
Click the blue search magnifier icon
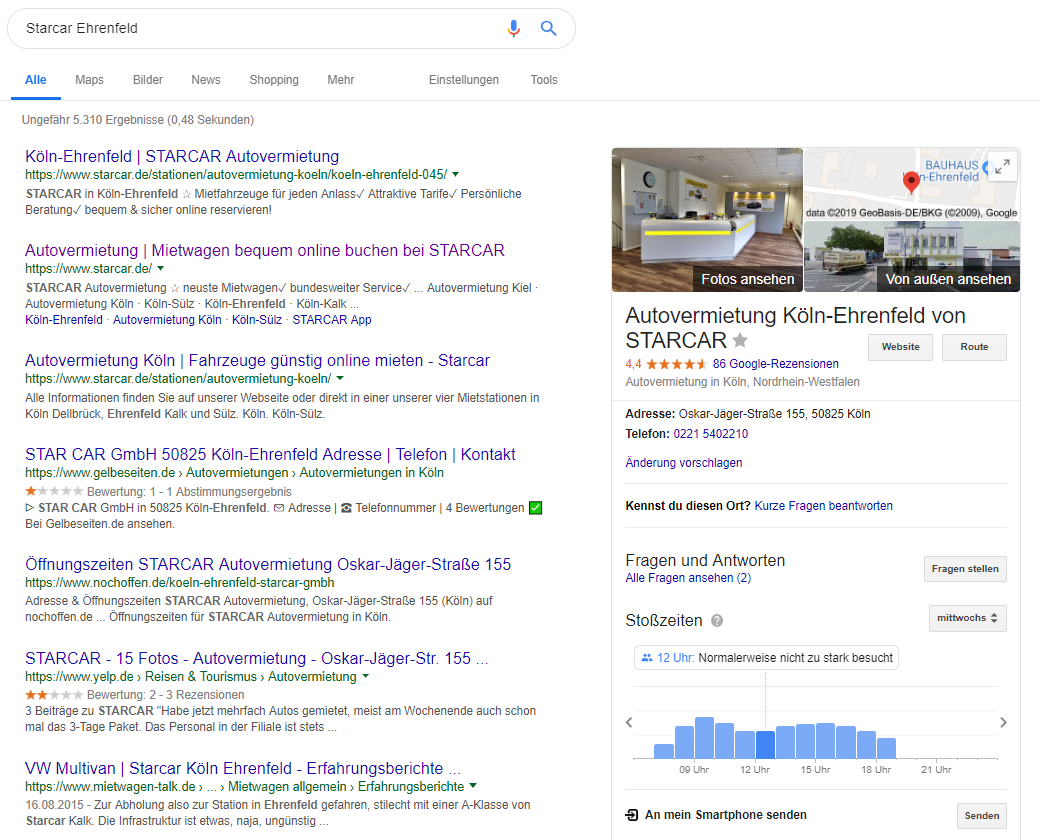pos(549,28)
